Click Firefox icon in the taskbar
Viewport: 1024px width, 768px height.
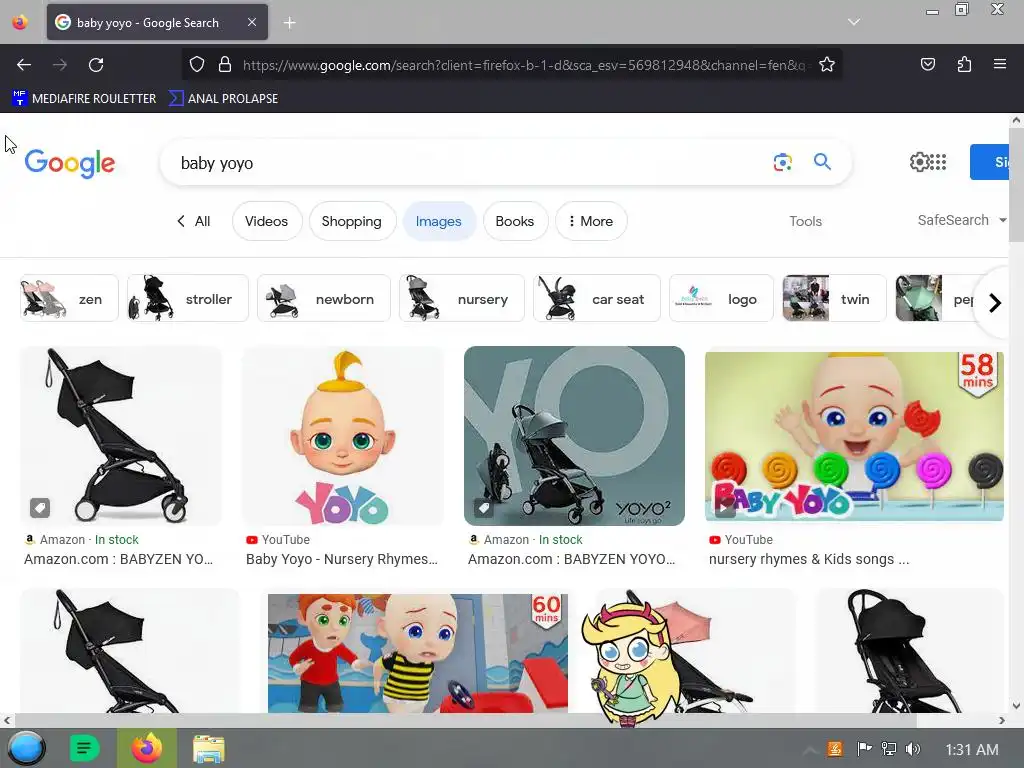click(147, 748)
